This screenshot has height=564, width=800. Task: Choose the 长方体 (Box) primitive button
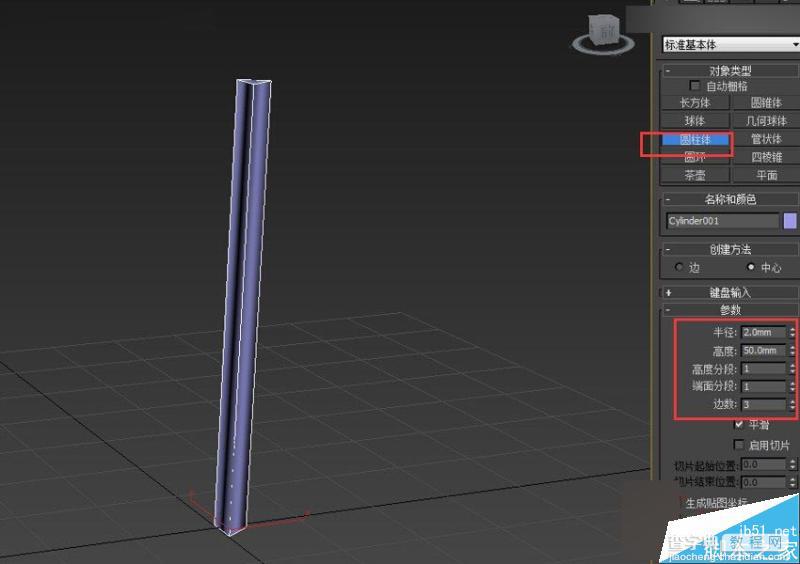click(x=695, y=103)
